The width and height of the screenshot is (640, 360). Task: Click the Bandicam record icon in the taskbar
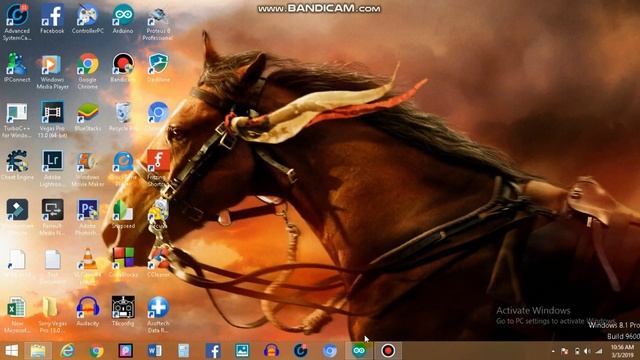coord(388,351)
